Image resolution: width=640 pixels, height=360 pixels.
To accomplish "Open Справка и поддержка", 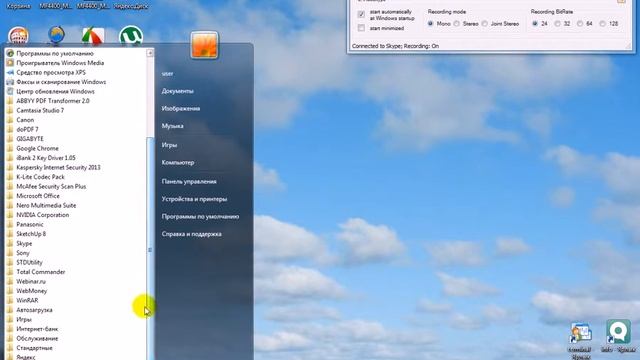I will click(191, 234).
